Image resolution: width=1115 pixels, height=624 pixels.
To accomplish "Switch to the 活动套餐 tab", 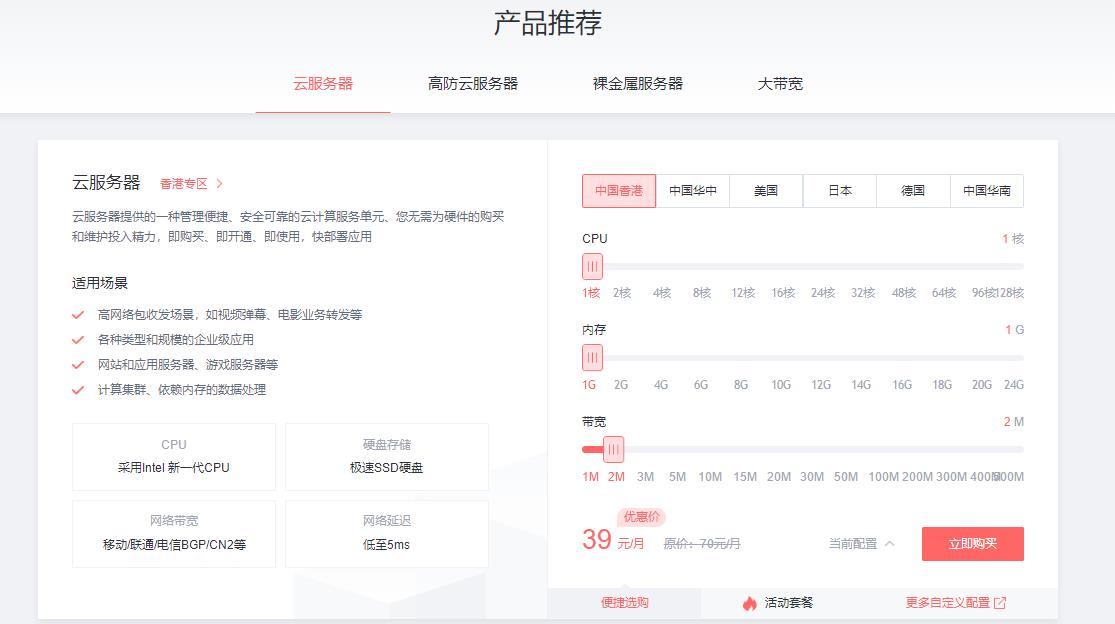I will coord(788,603).
